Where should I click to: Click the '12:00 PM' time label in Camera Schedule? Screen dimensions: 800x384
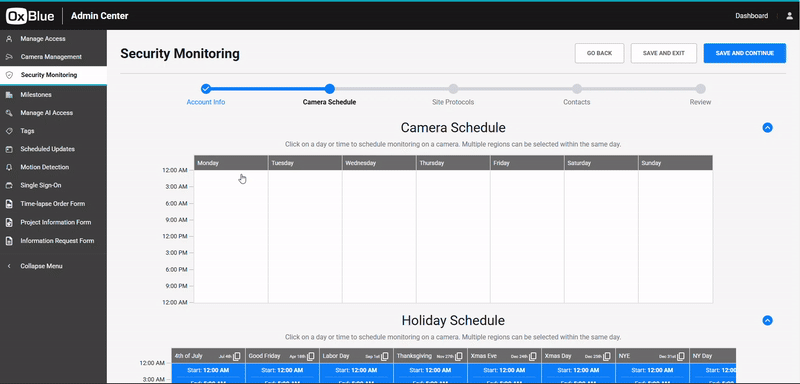[174, 237]
